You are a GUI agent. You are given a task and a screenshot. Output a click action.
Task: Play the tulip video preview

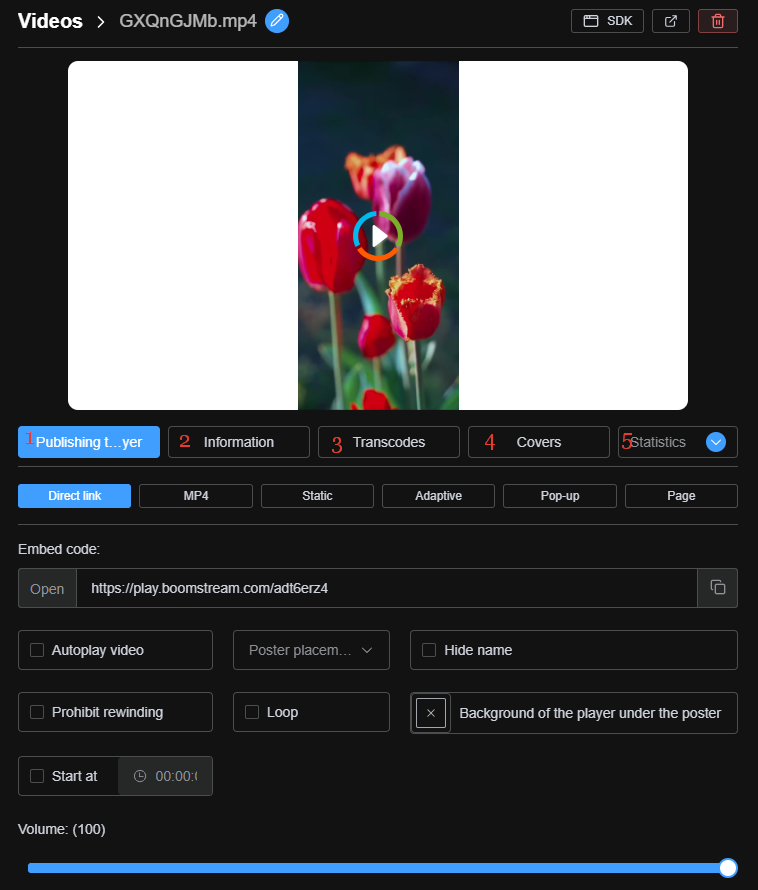[378, 236]
